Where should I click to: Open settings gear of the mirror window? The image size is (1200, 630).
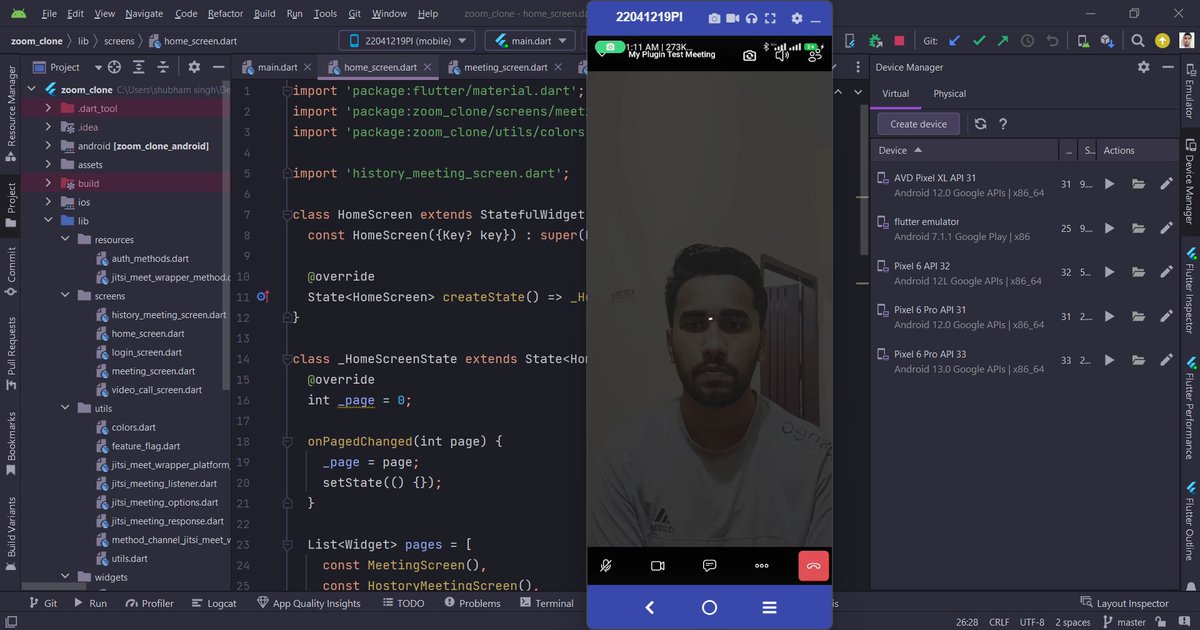(x=796, y=18)
